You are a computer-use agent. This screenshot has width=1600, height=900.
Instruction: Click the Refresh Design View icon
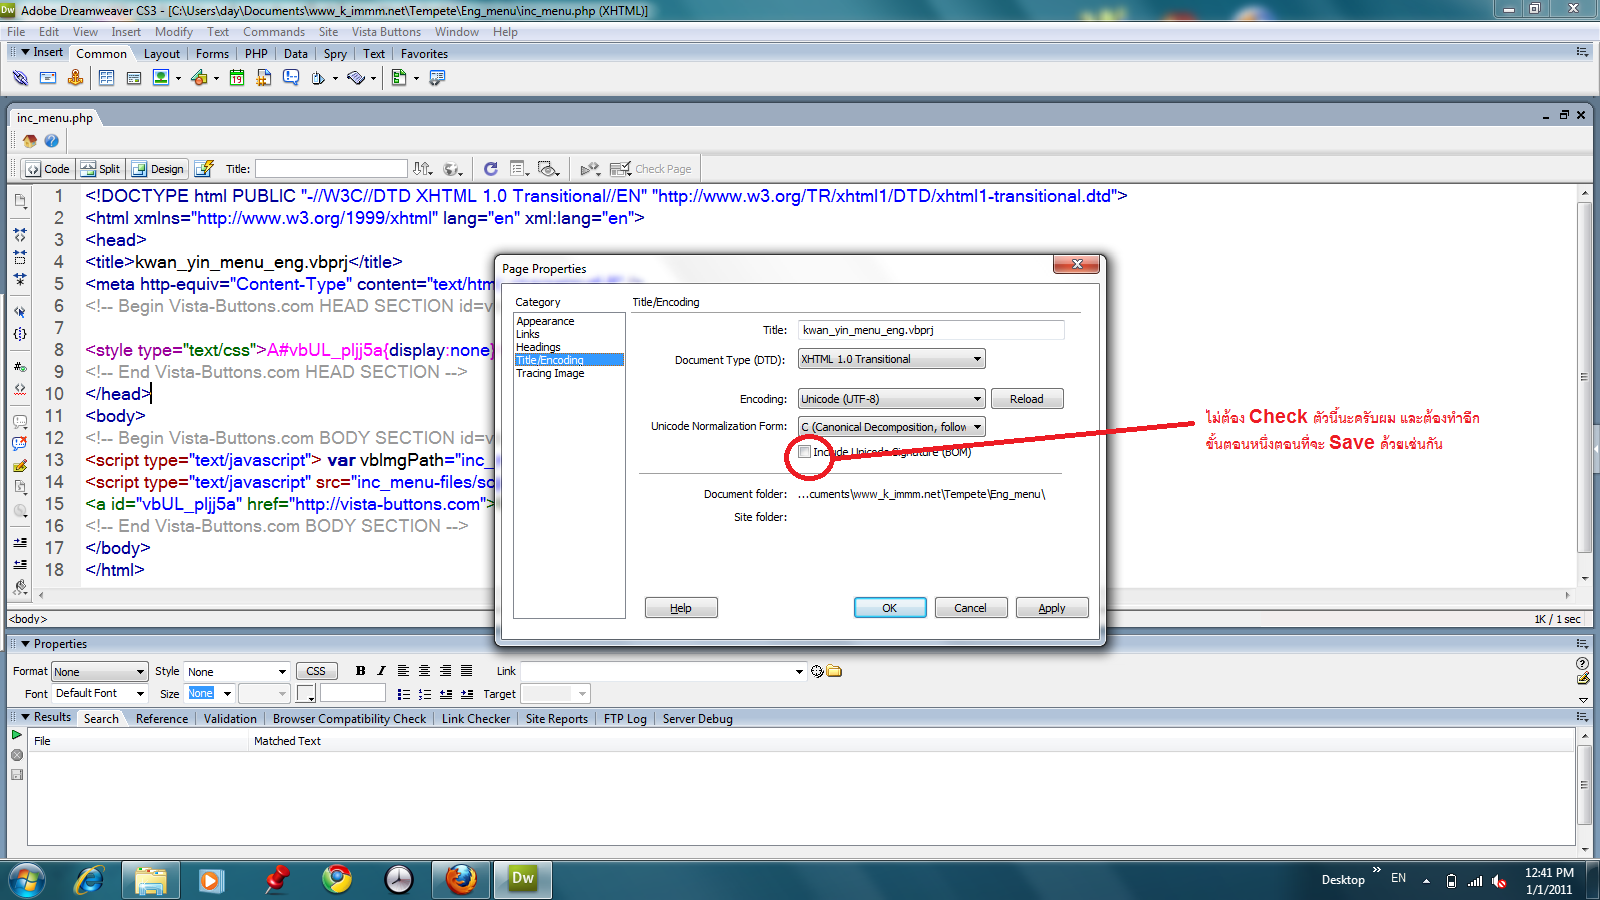coord(490,169)
